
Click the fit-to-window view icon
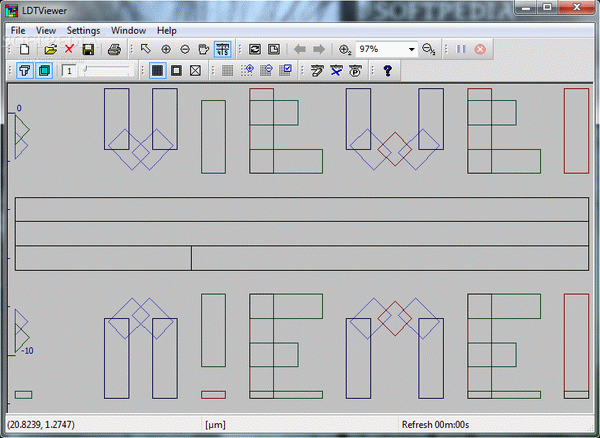274,49
